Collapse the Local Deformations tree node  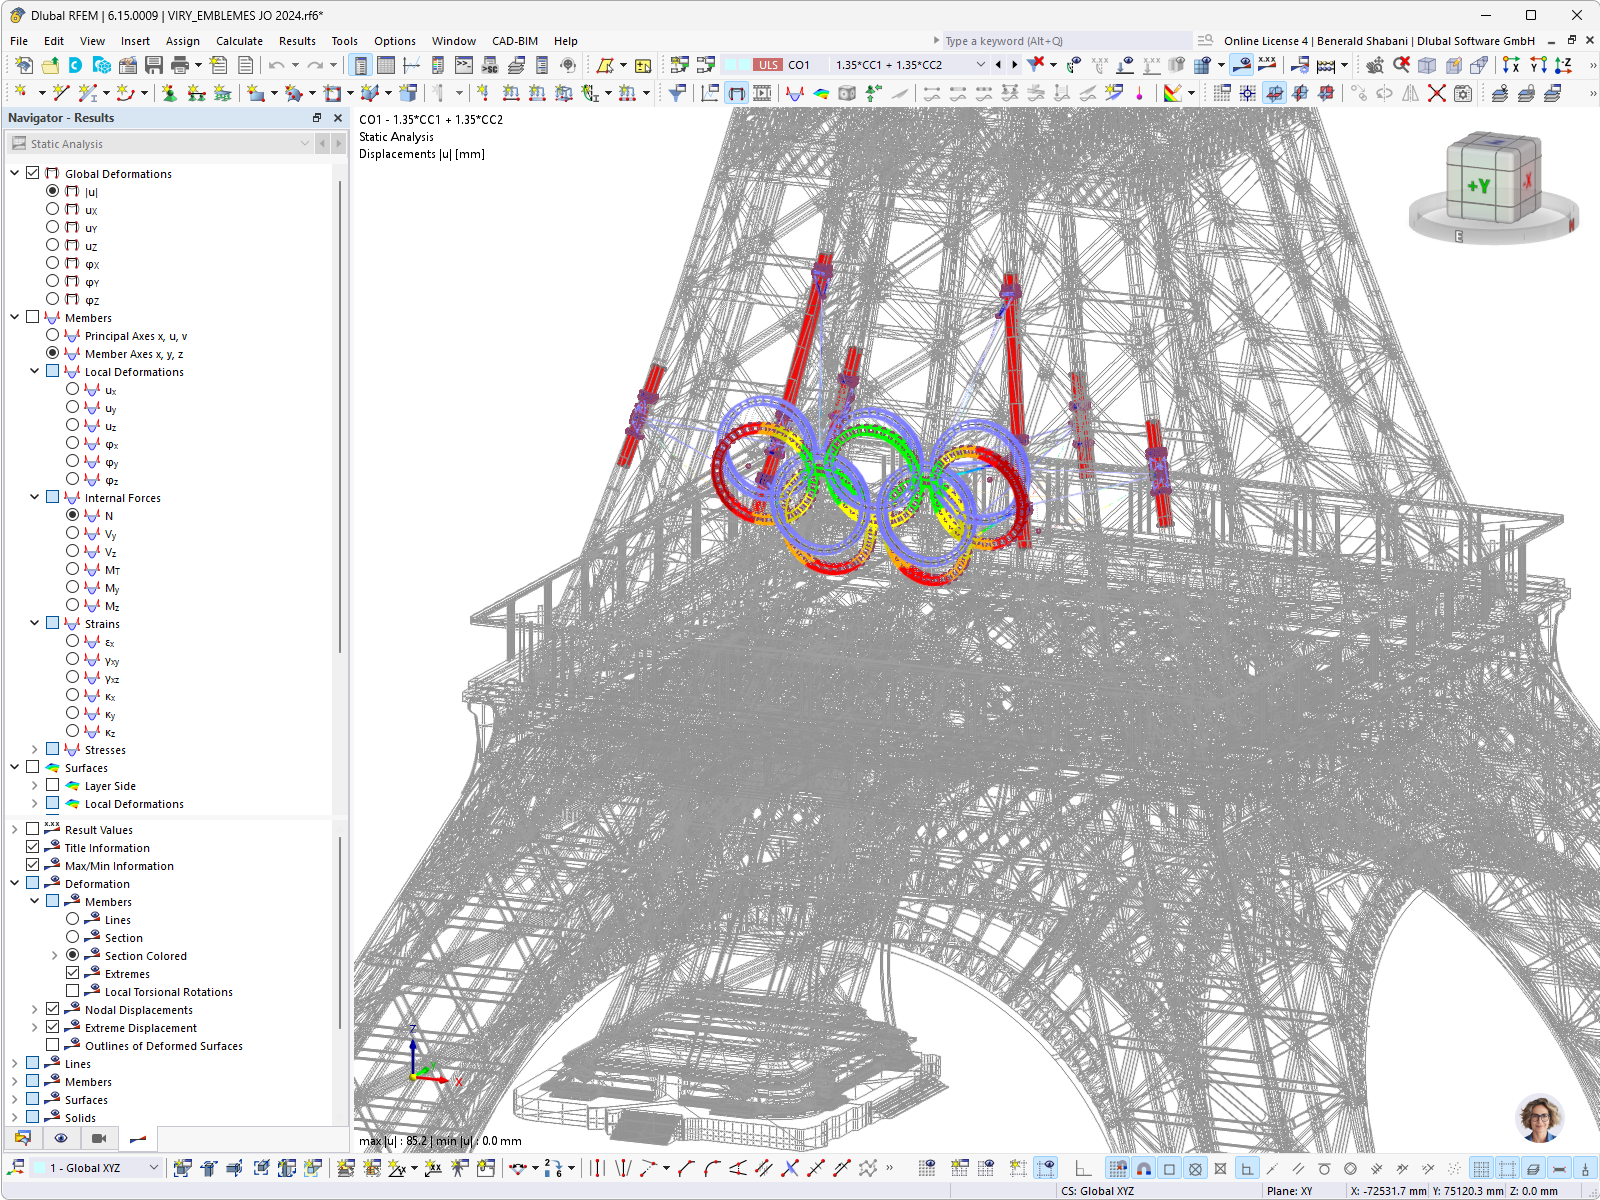tap(35, 371)
